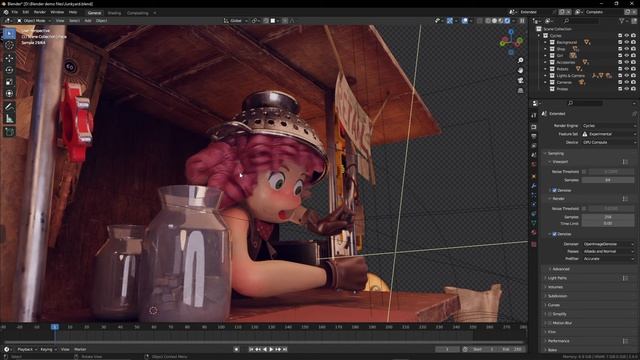Click the zoom magnifier icon in the viewport
Viewport: 640px width, 360px height.
pos(520,60)
